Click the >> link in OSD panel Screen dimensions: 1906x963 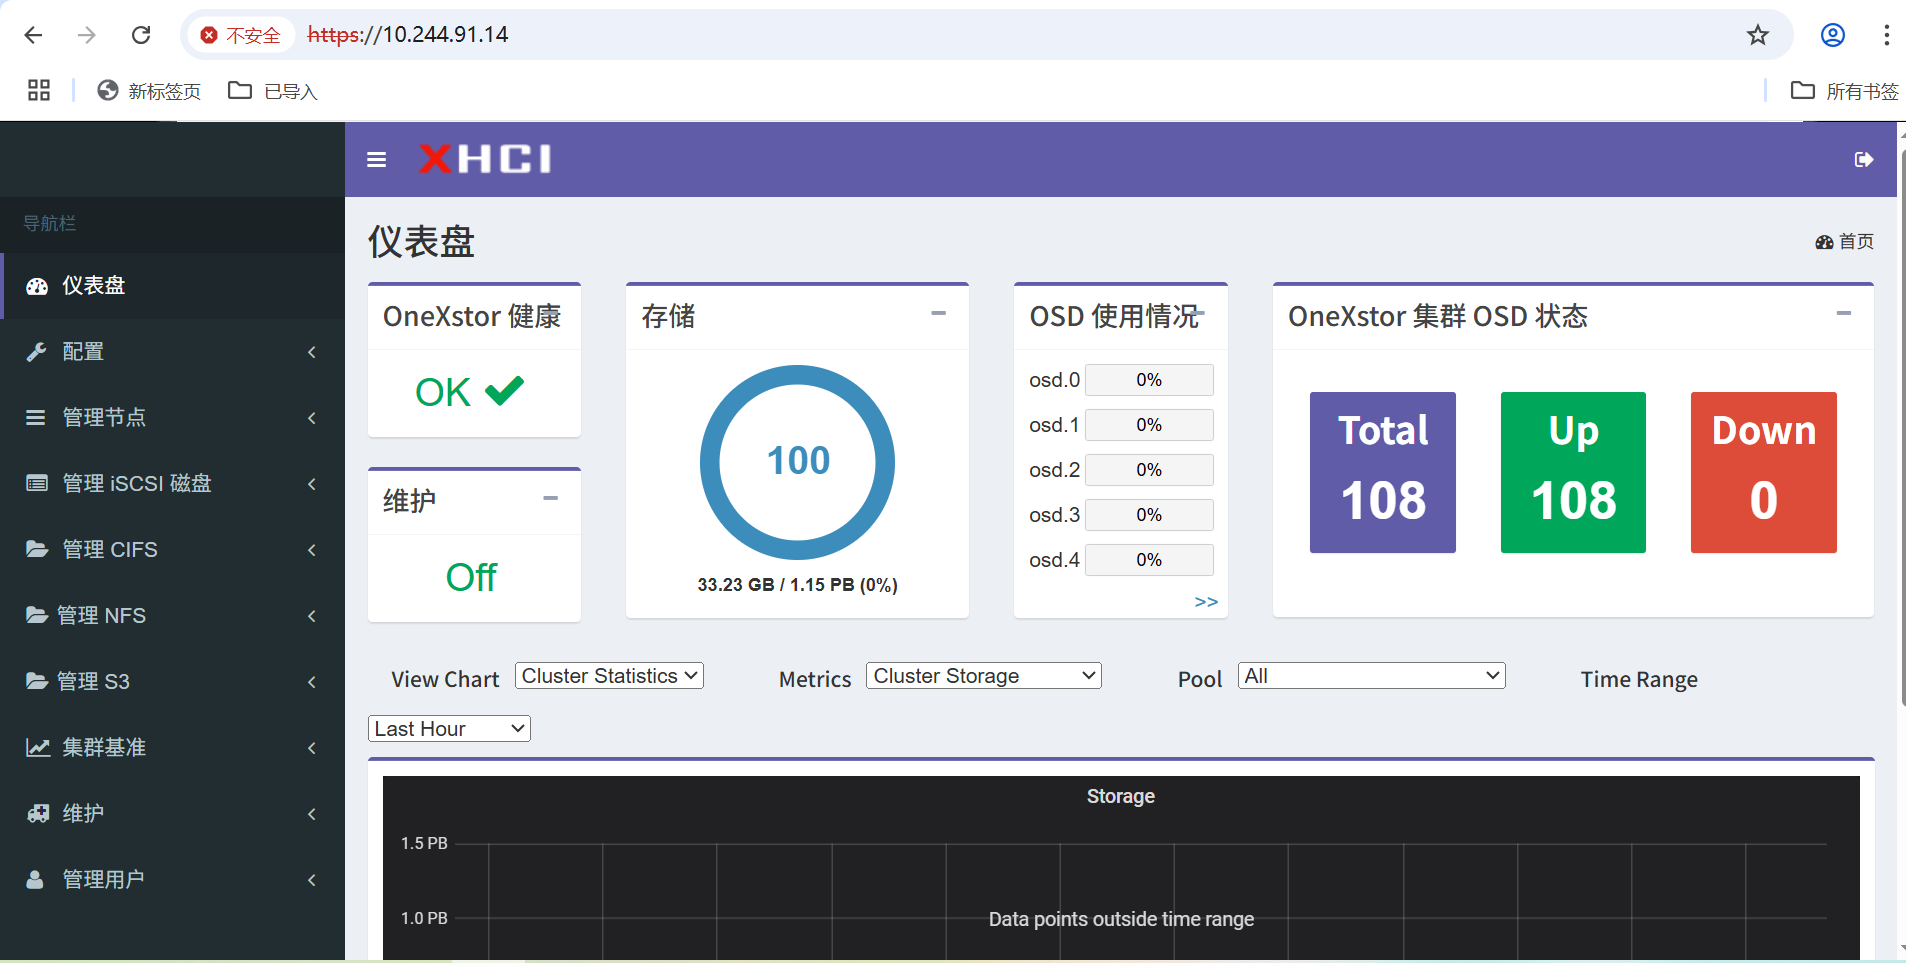1206,601
